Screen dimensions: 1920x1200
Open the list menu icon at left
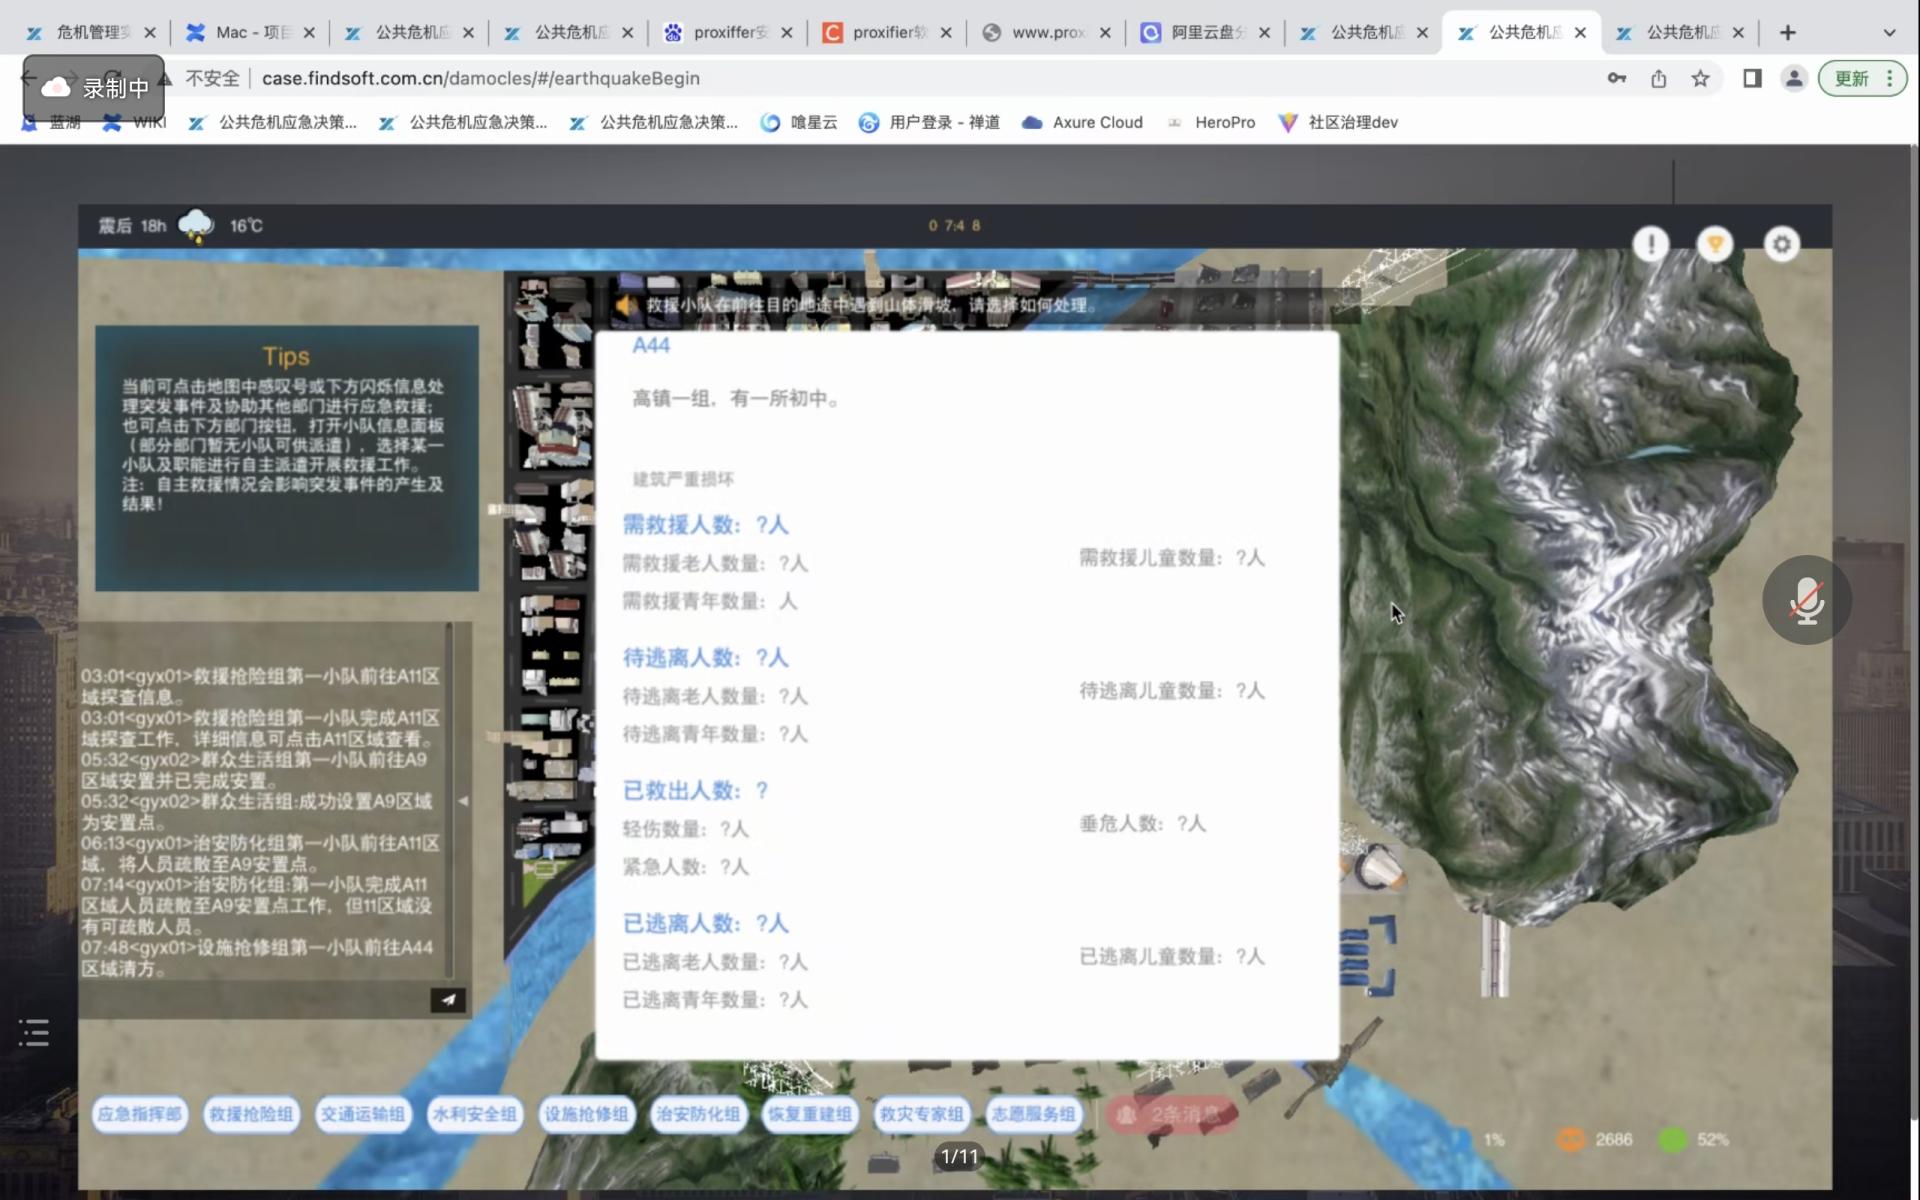(34, 1032)
